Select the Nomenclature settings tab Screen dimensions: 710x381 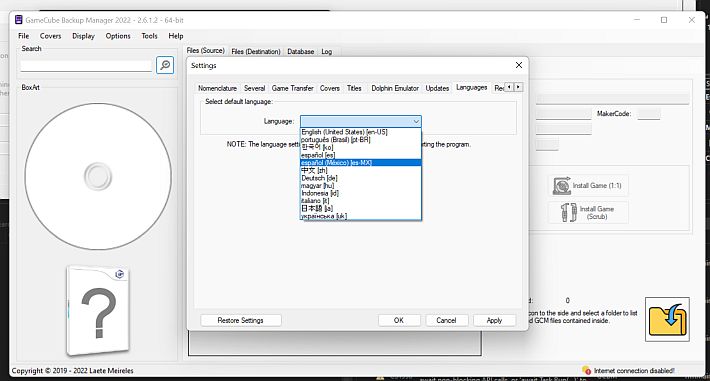click(217, 88)
